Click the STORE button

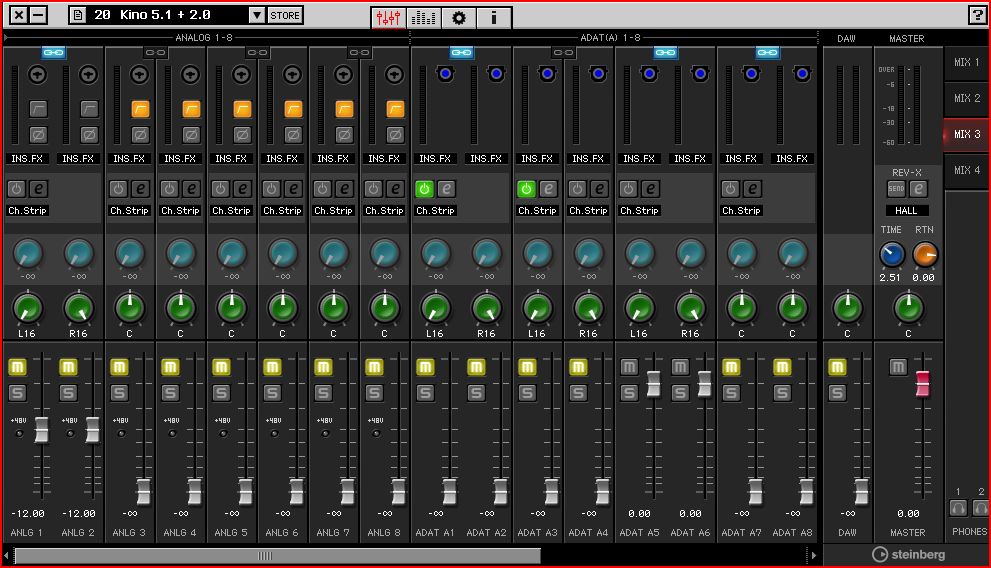(x=285, y=15)
